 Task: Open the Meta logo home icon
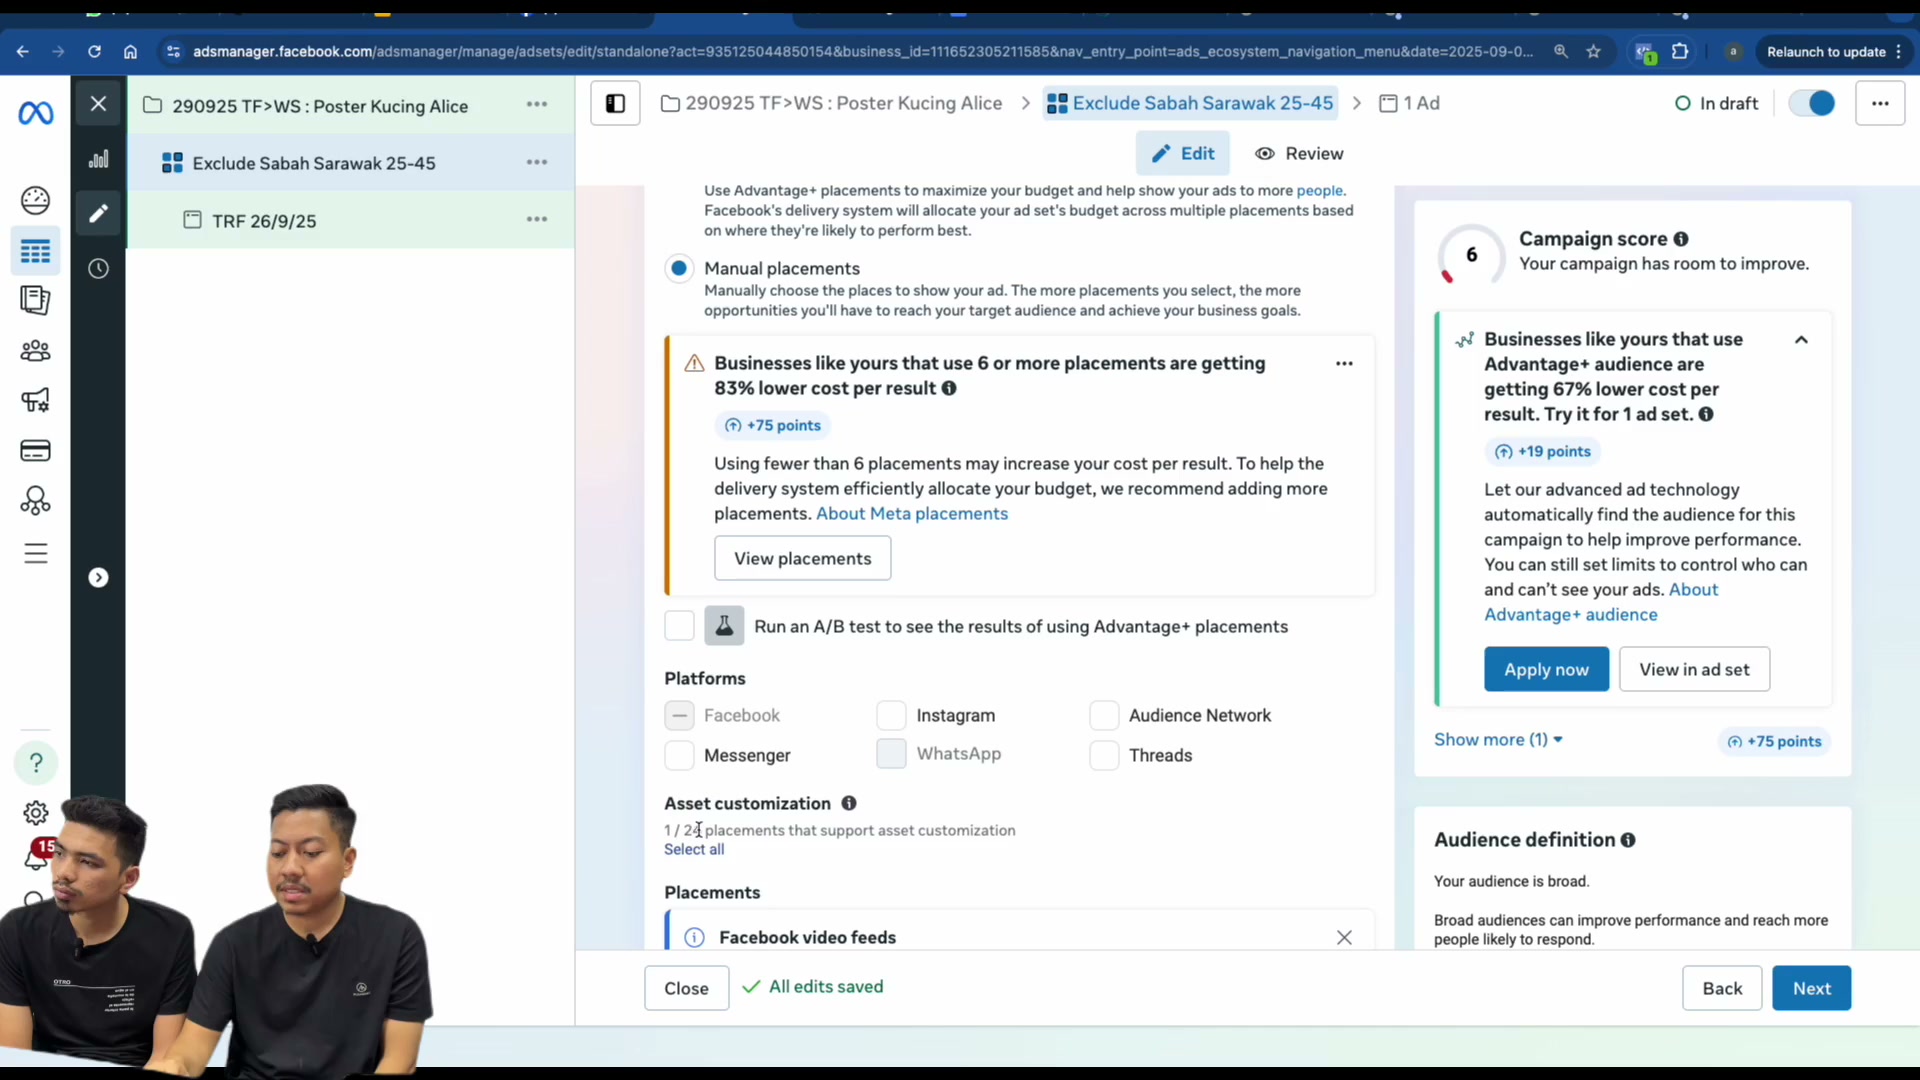click(x=36, y=114)
